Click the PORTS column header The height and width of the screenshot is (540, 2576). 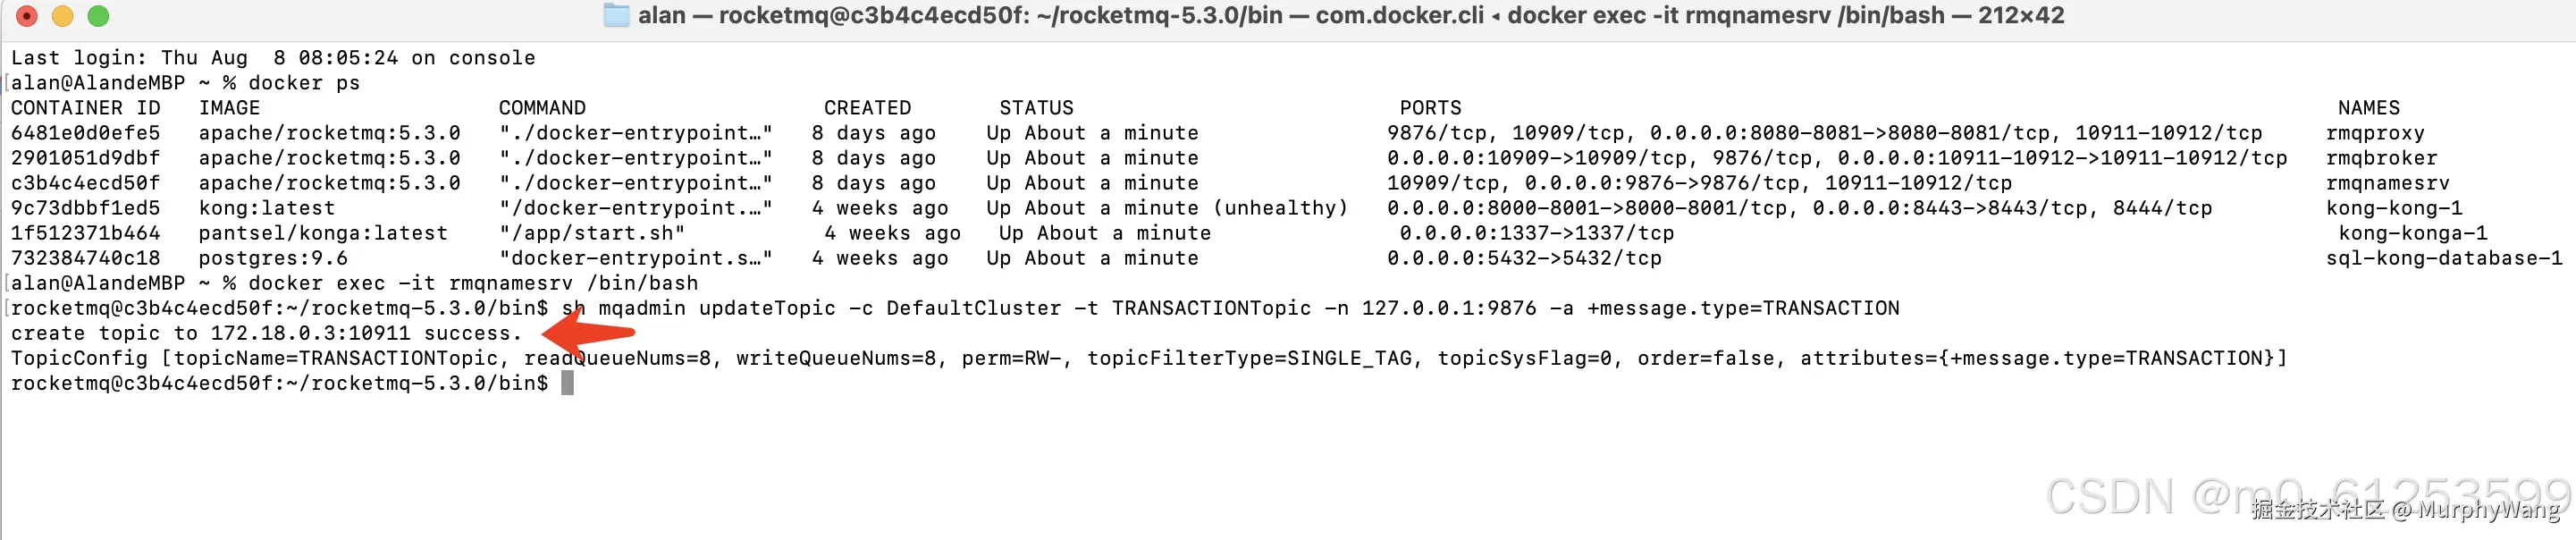coord(1429,108)
